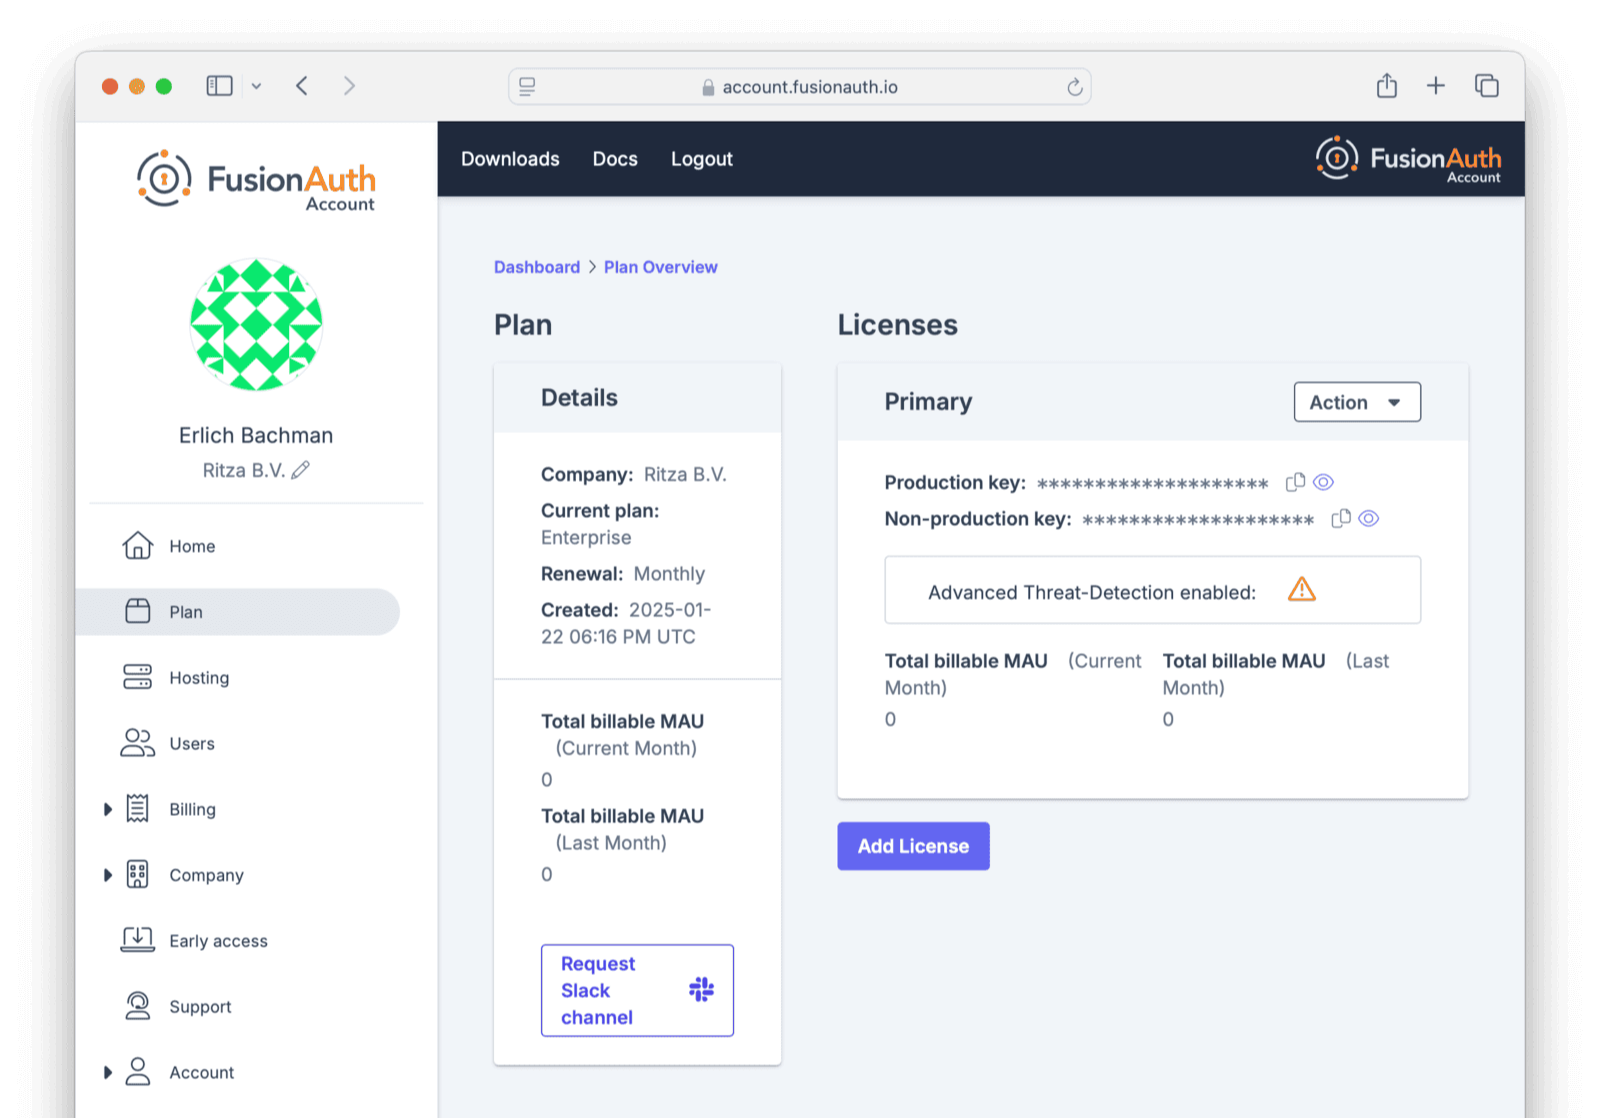Click the pencil icon next to Ritza B.V.
Viewport: 1600px width, 1118px height.
point(301,470)
